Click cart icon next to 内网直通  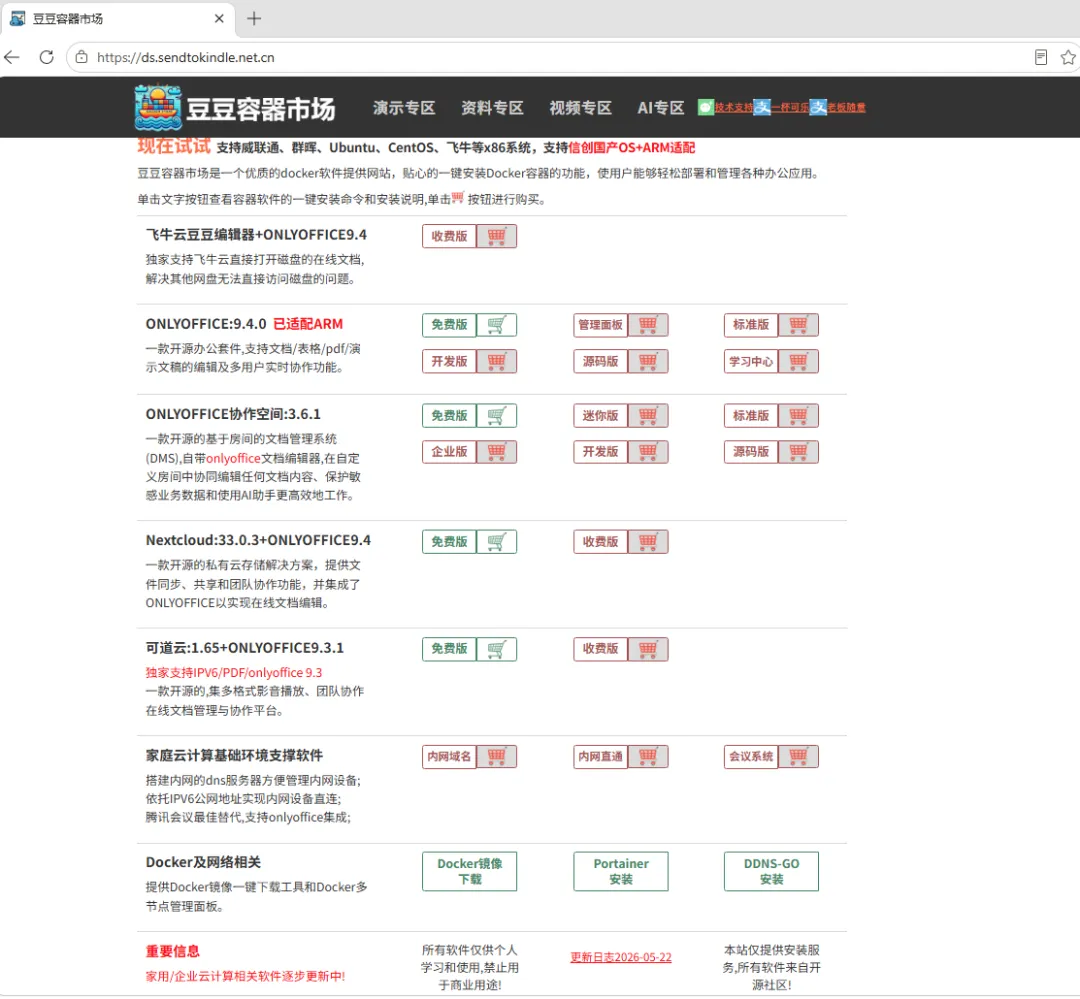click(x=648, y=757)
